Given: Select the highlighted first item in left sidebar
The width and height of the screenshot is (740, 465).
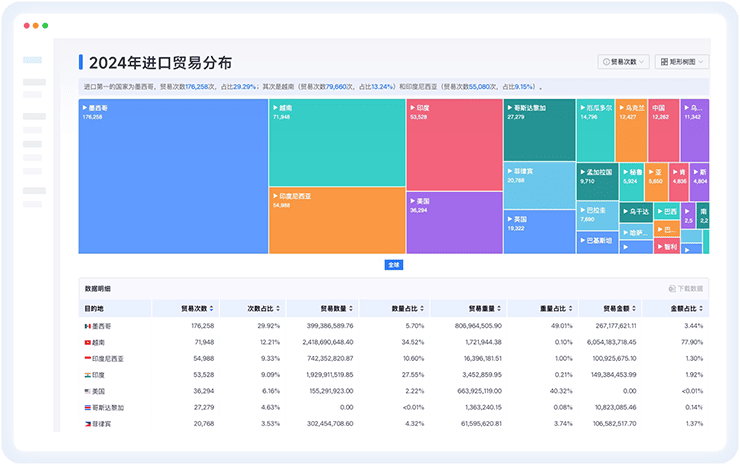Looking at the screenshot, I should pyautogui.click(x=33, y=61).
